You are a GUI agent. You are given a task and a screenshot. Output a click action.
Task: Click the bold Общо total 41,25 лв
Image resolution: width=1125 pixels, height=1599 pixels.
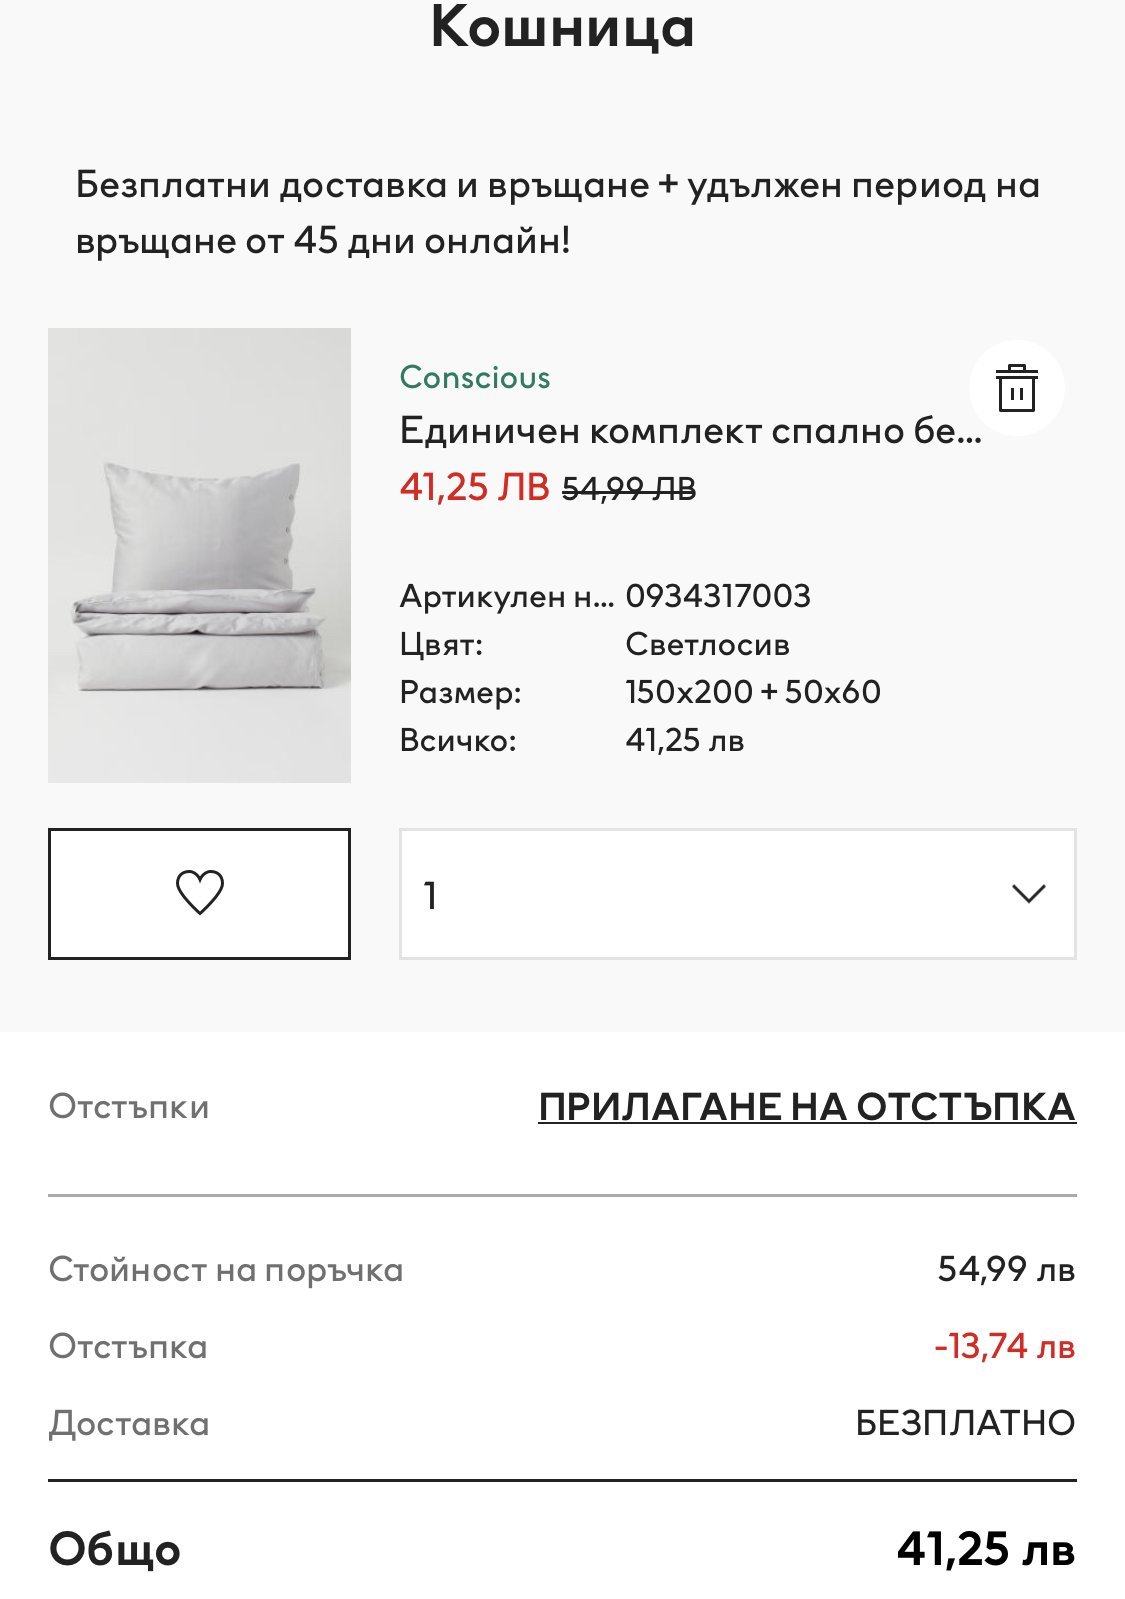tap(985, 1549)
